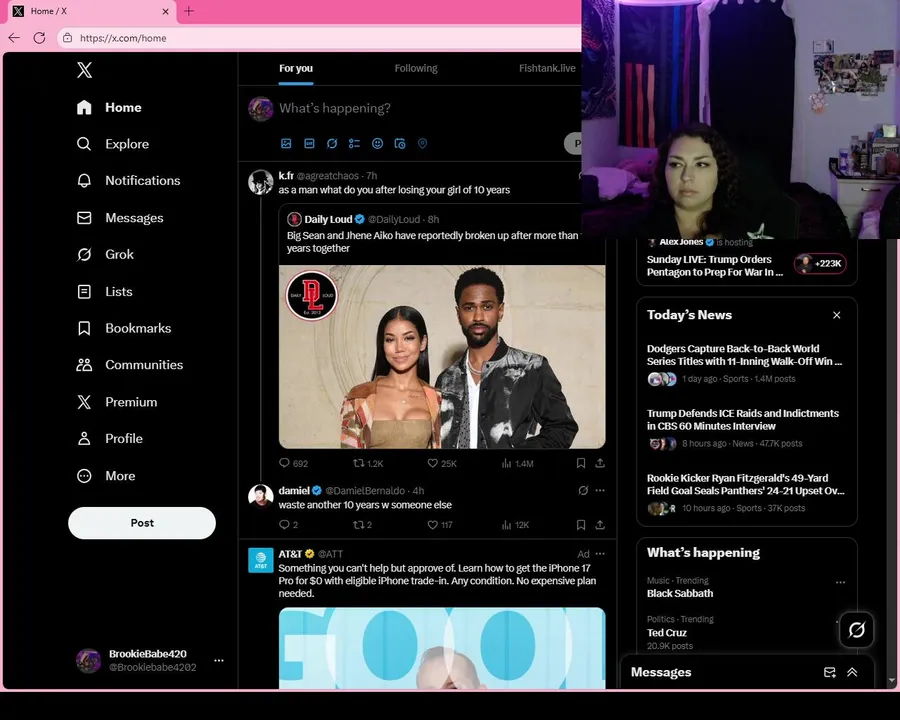The height and width of the screenshot is (720, 900).
Task: Switch to the Fishtank.live tab
Action: point(547,68)
